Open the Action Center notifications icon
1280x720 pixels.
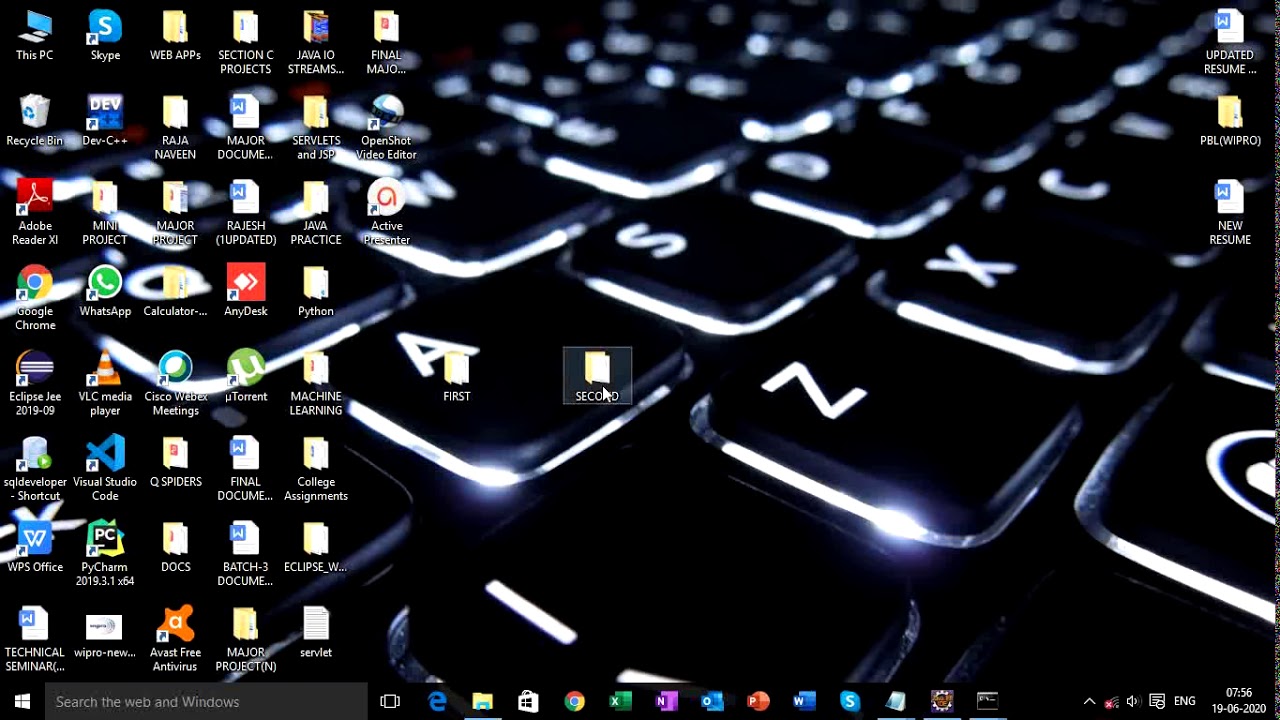1157,701
